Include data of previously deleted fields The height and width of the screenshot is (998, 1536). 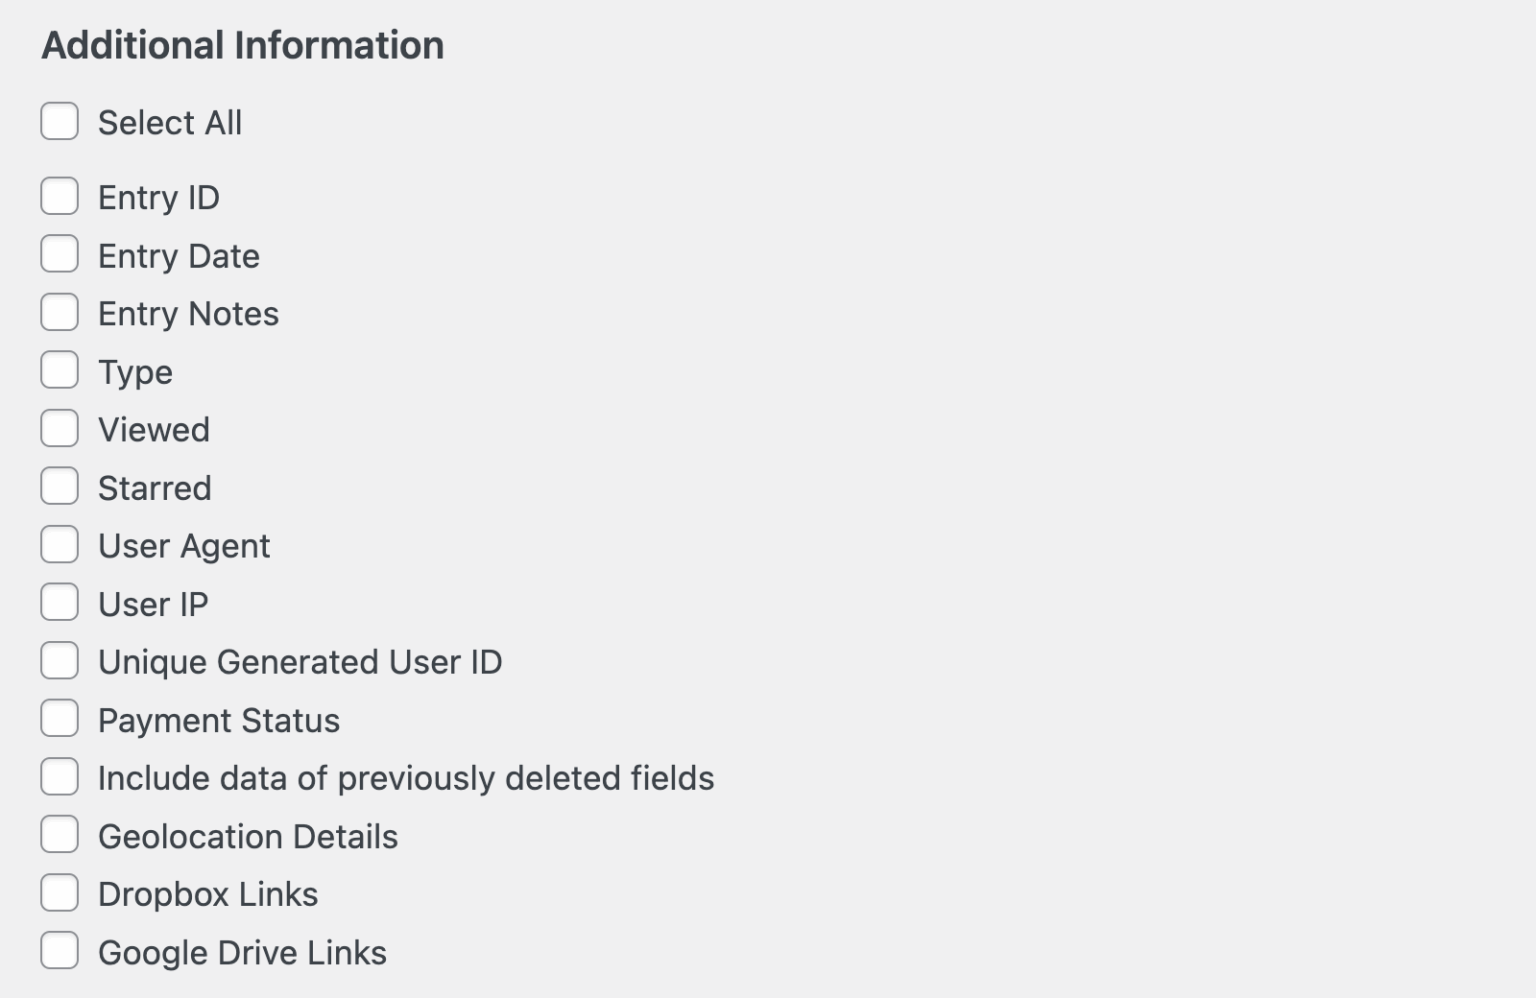click(59, 776)
